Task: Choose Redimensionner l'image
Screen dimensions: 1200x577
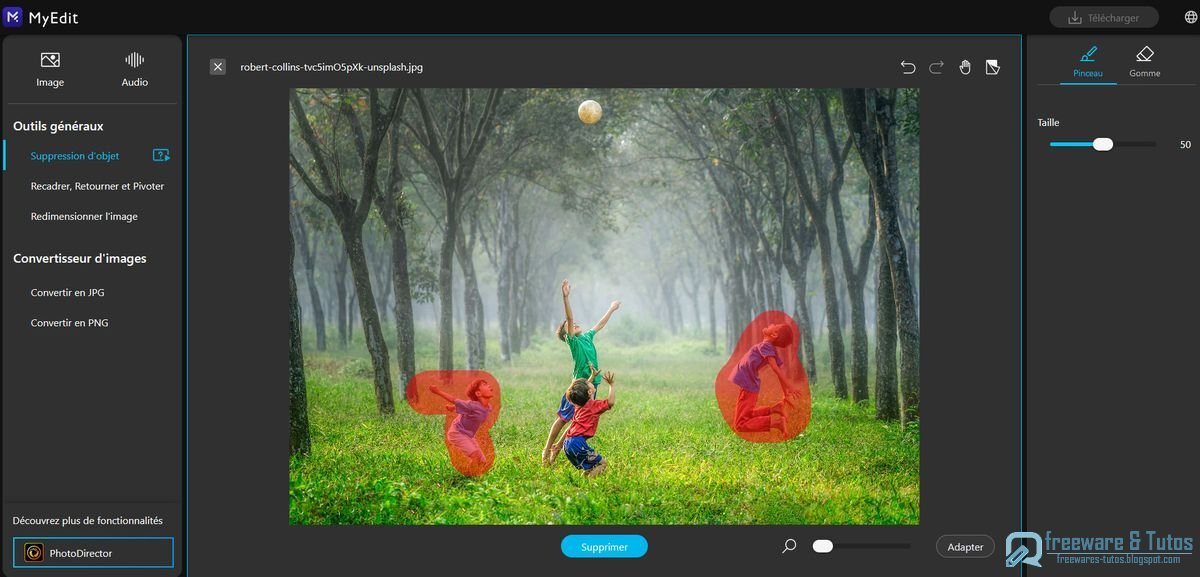Action: click(x=84, y=216)
